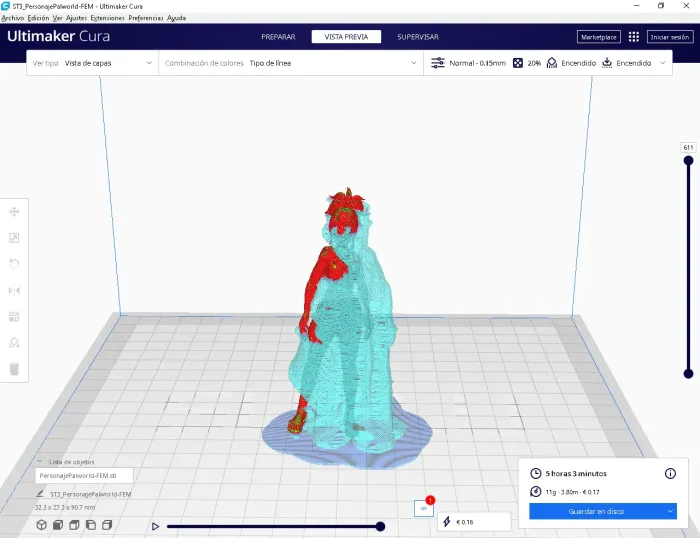Open the Support Blocker tool
The height and width of the screenshot is (538, 700).
[14, 343]
